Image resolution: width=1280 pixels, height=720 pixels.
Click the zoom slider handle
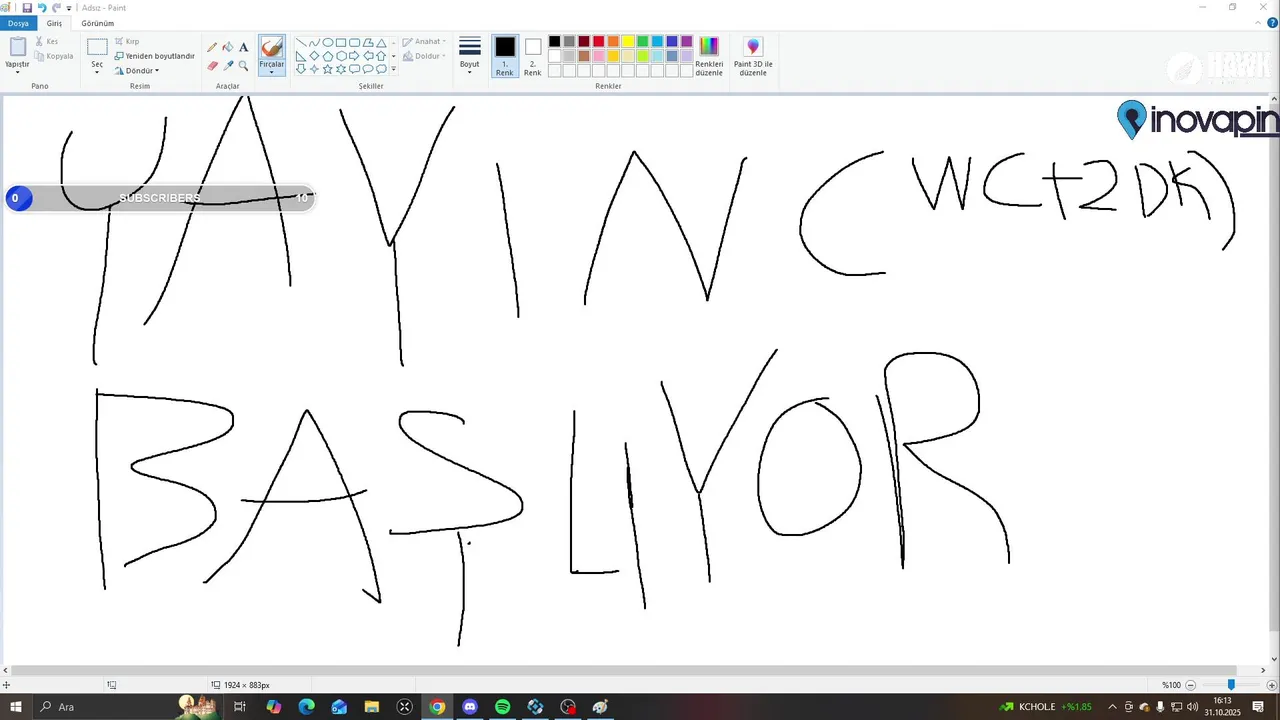1231,685
